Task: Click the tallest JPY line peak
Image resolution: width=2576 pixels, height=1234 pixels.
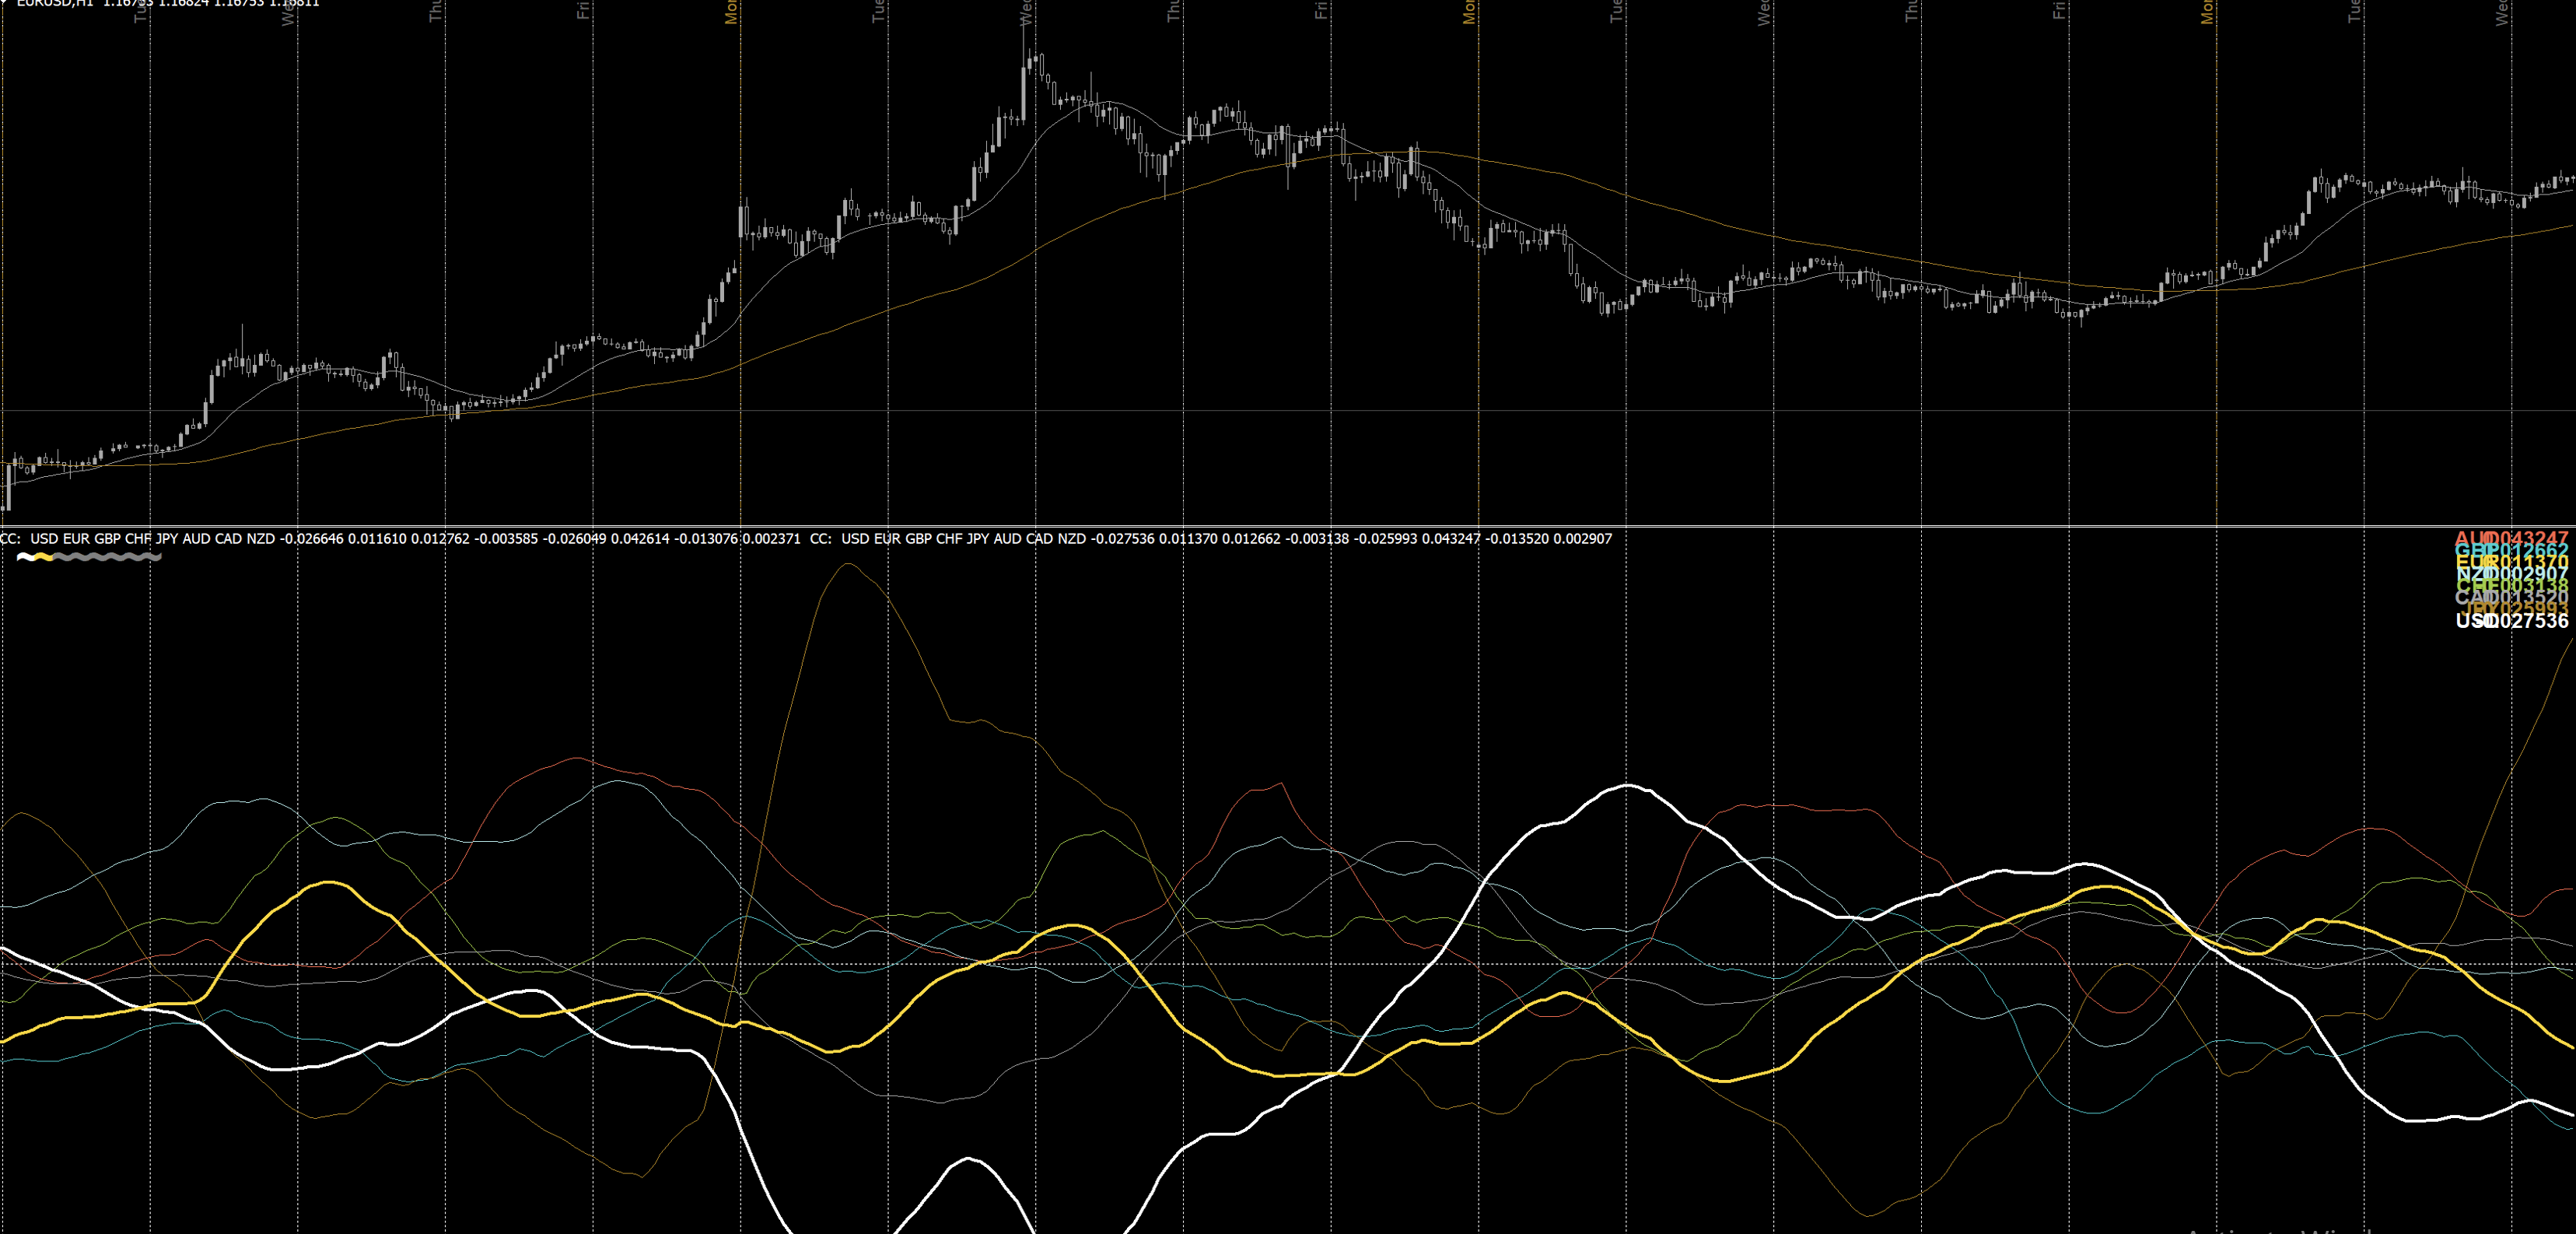Action: [849, 564]
